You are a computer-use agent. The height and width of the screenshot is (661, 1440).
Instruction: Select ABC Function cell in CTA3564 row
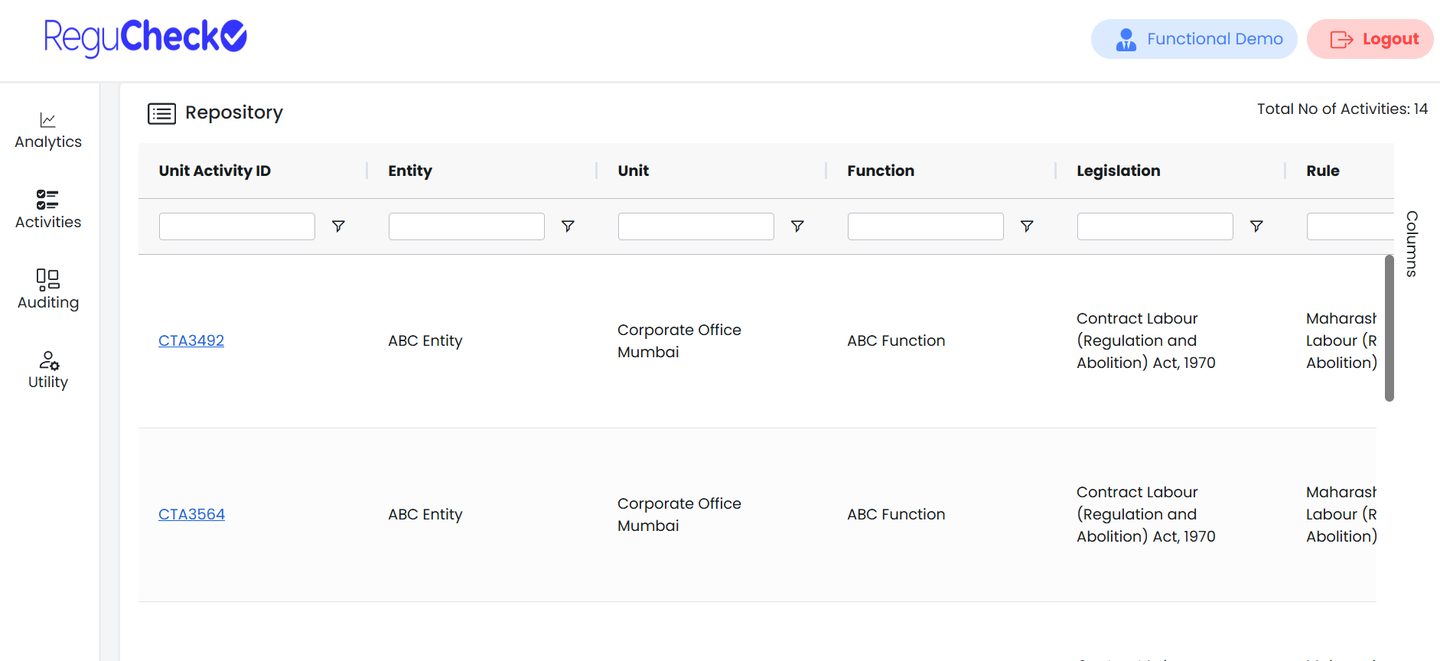pyautogui.click(x=896, y=515)
